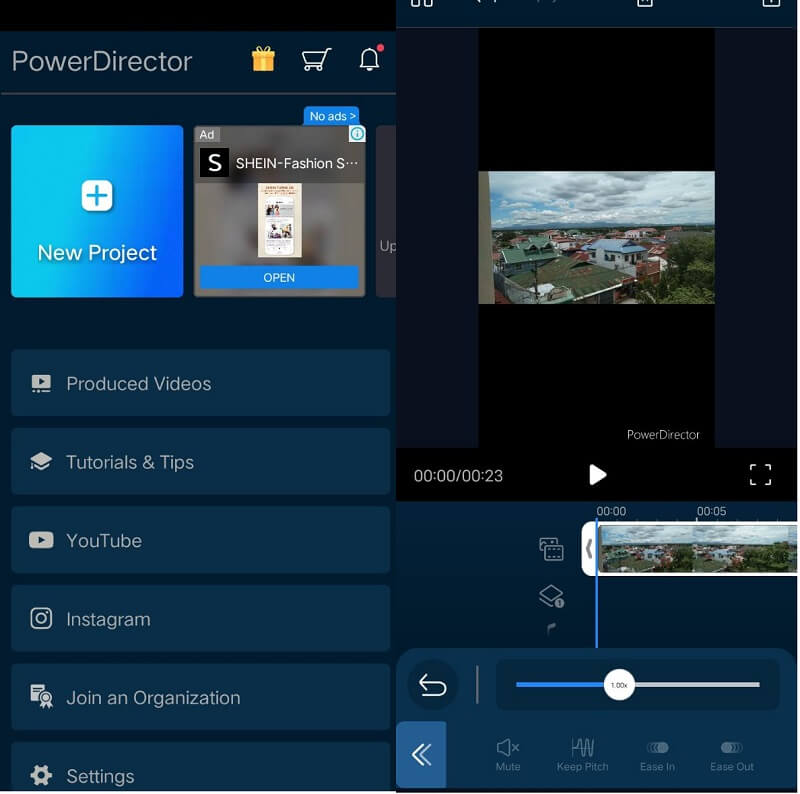Enter fullscreen preview mode

point(760,475)
